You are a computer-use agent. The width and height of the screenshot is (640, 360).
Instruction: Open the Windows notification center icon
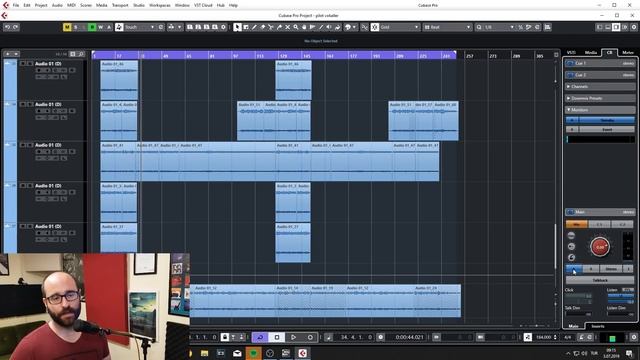point(629,353)
